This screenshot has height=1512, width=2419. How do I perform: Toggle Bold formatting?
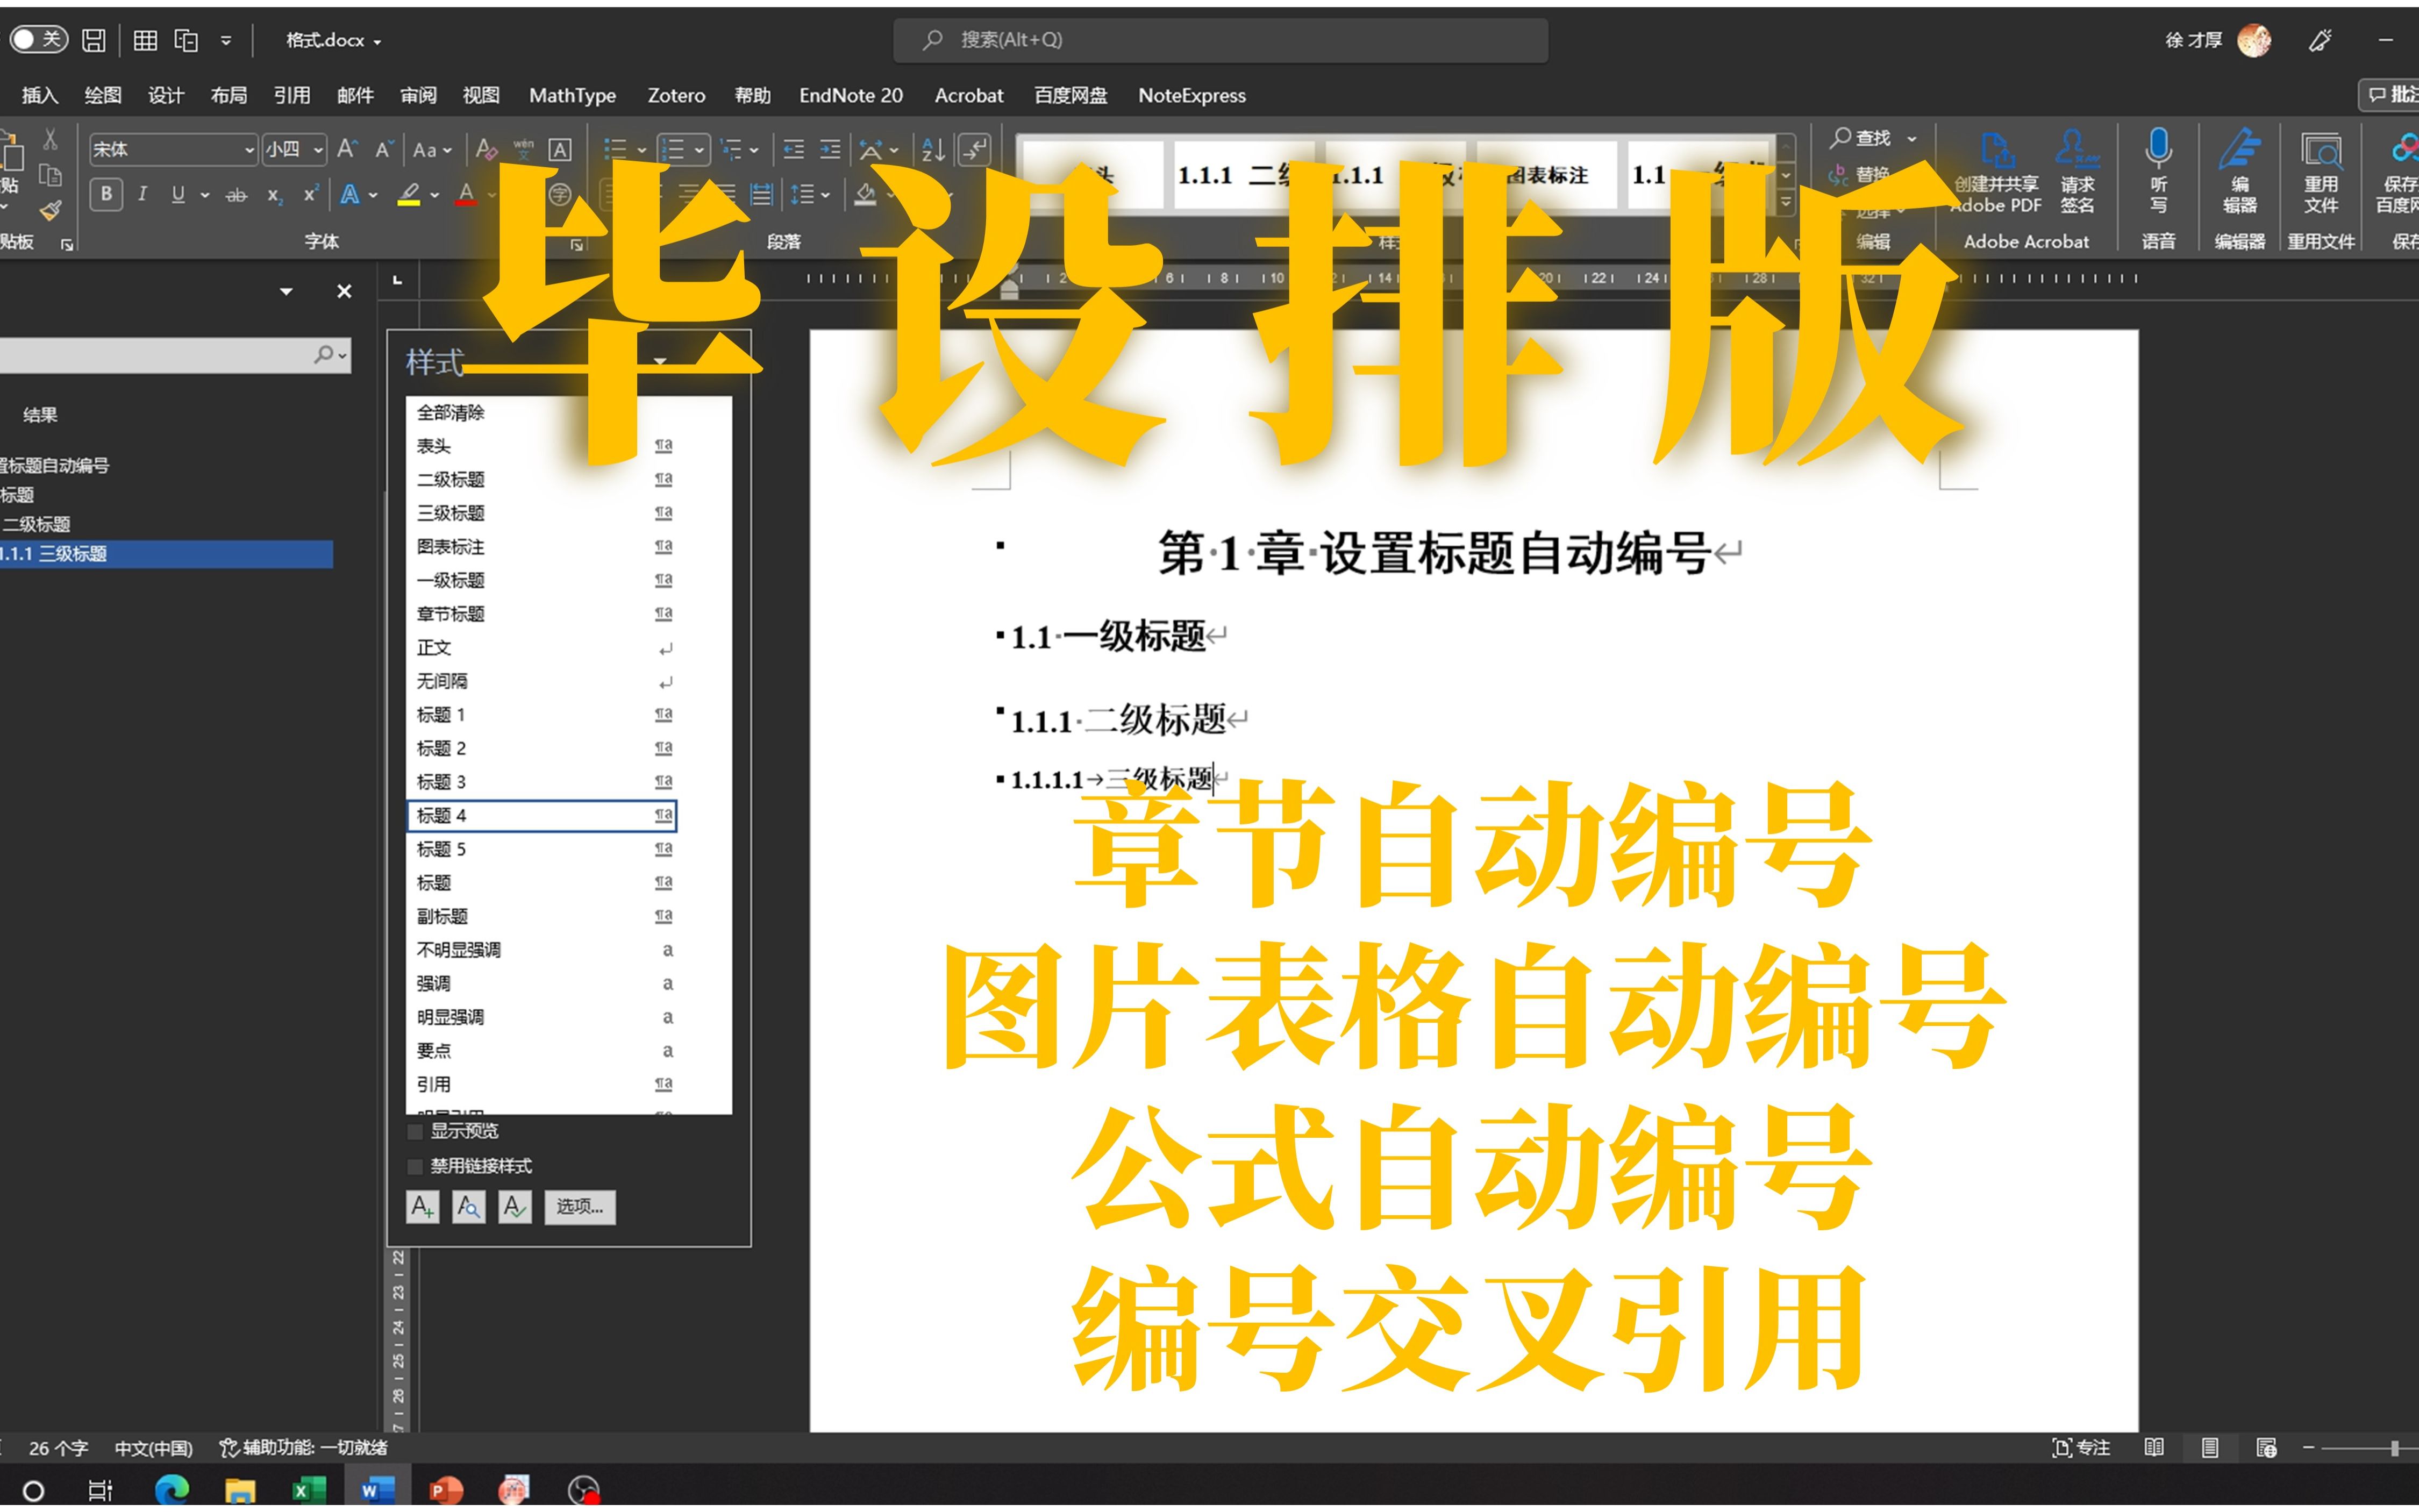[106, 194]
